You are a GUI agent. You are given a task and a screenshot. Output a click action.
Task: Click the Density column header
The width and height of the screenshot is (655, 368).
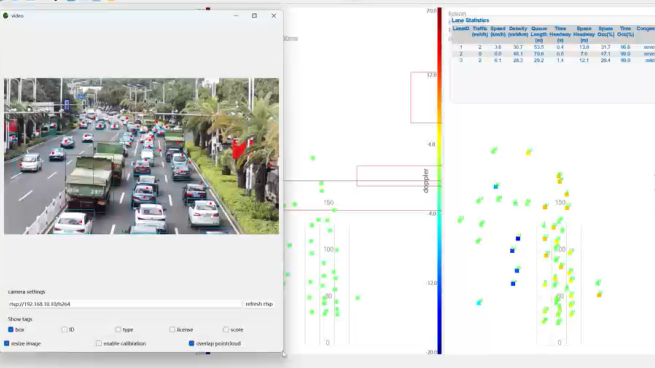(x=518, y=32)
